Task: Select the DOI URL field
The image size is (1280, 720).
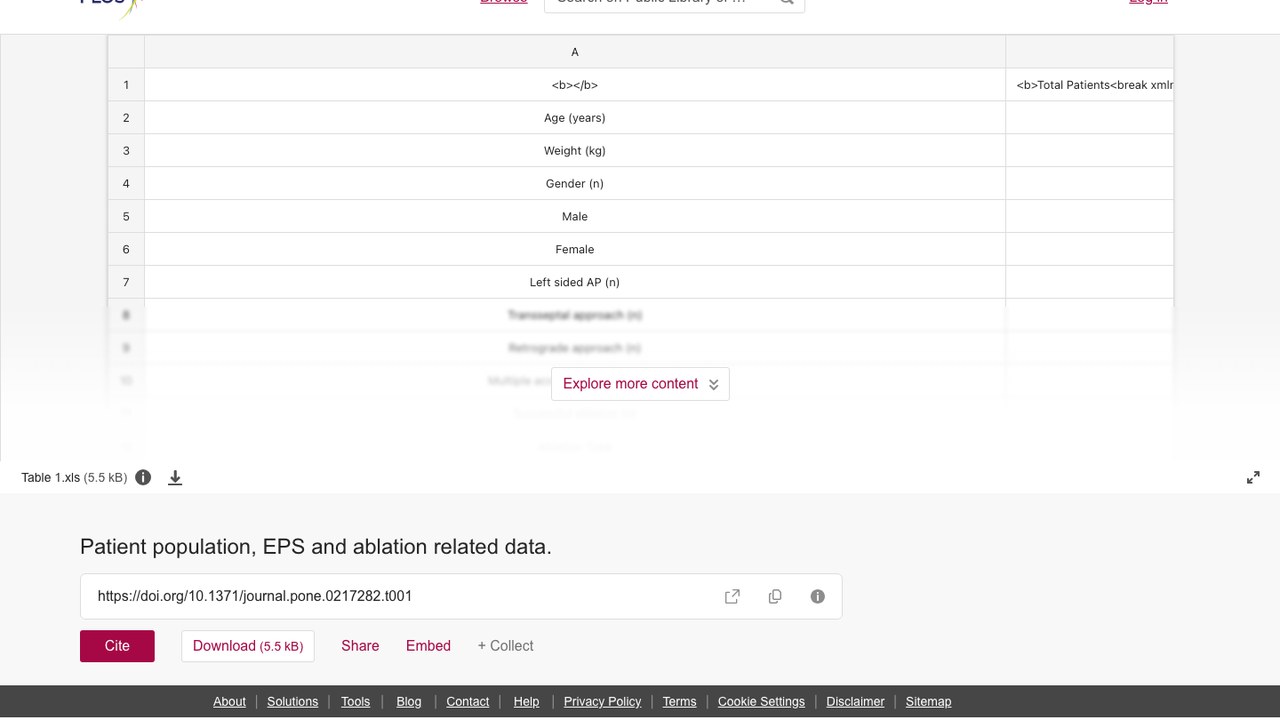Action: tap(461, 596)
